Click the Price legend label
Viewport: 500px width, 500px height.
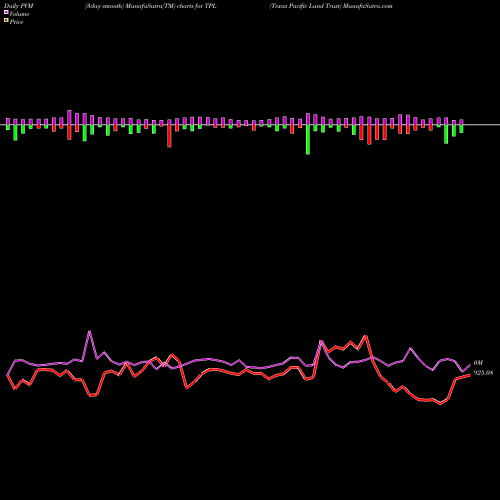click(16, 22)
